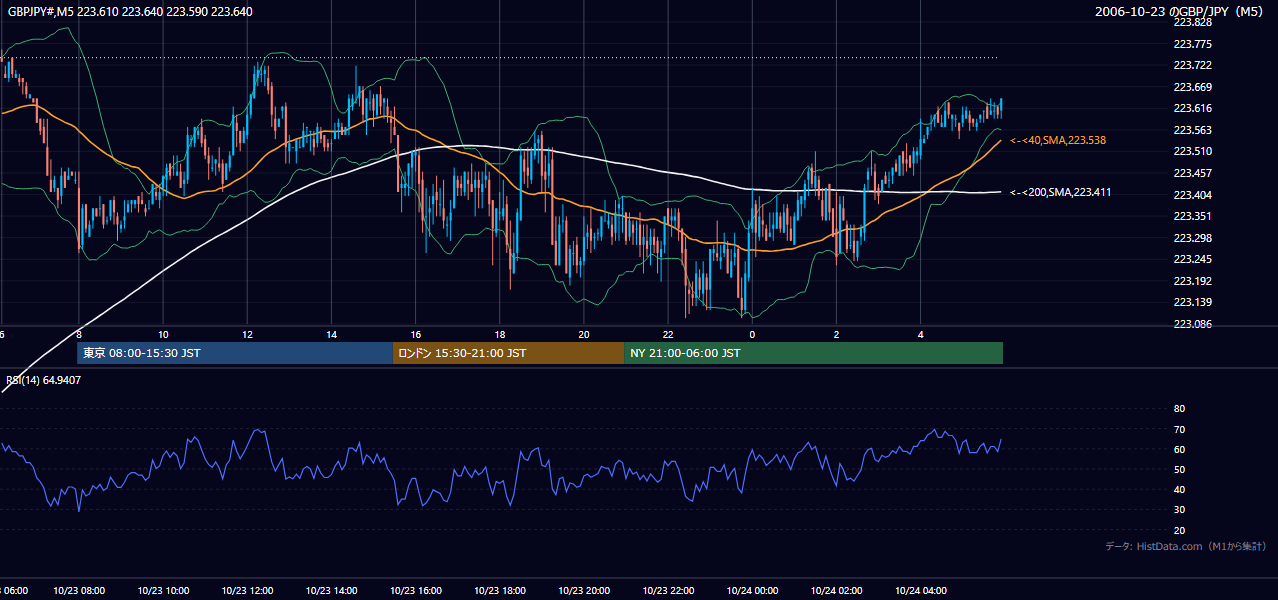Viewport: 1278px width, 600px height.
Task: Click the 10/23 16:00 date label
Action: coord(416,590)
